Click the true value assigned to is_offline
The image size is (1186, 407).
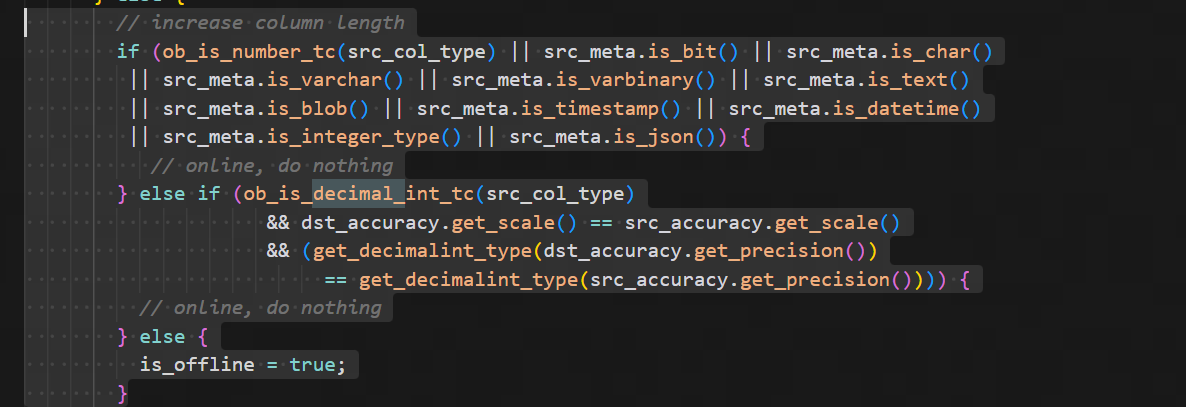coord(311,364)
